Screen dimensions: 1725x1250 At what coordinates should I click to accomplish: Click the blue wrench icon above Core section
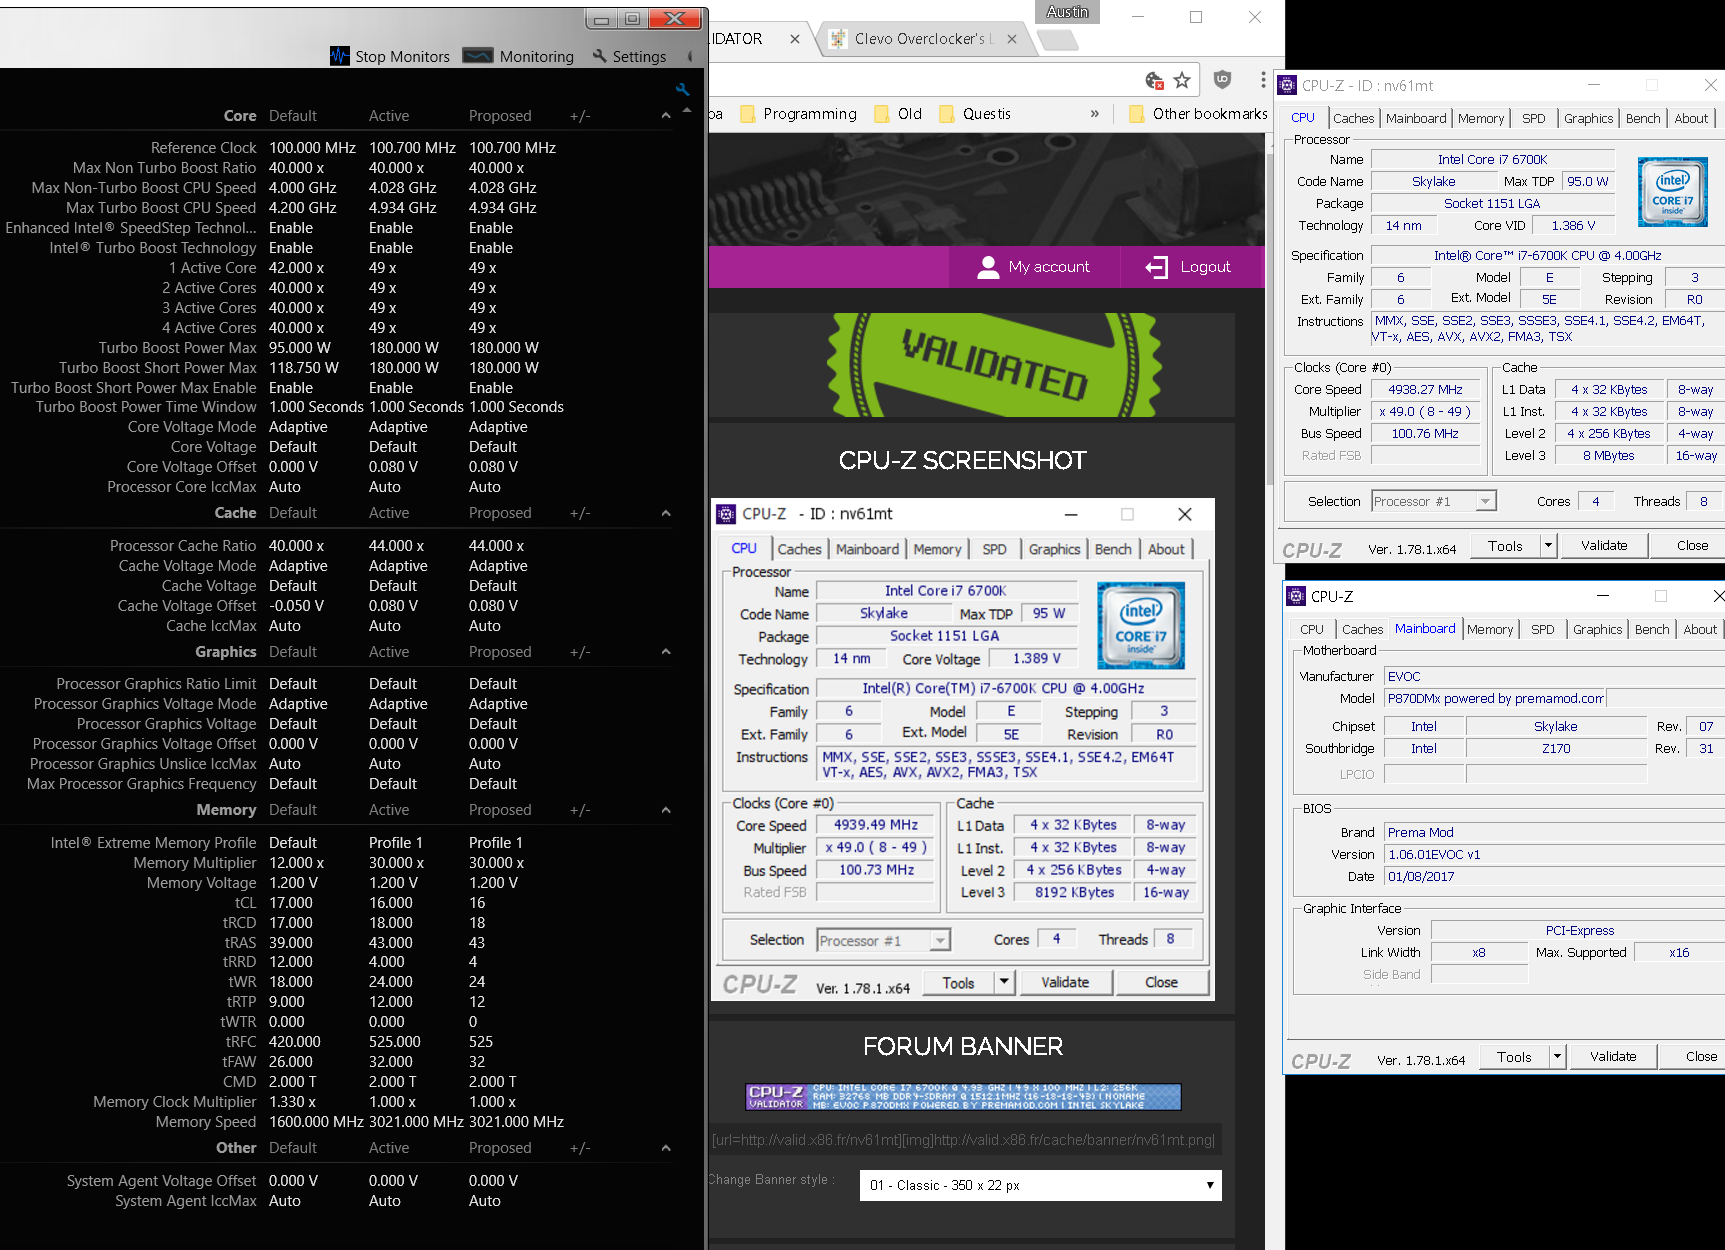pos(682,89)
